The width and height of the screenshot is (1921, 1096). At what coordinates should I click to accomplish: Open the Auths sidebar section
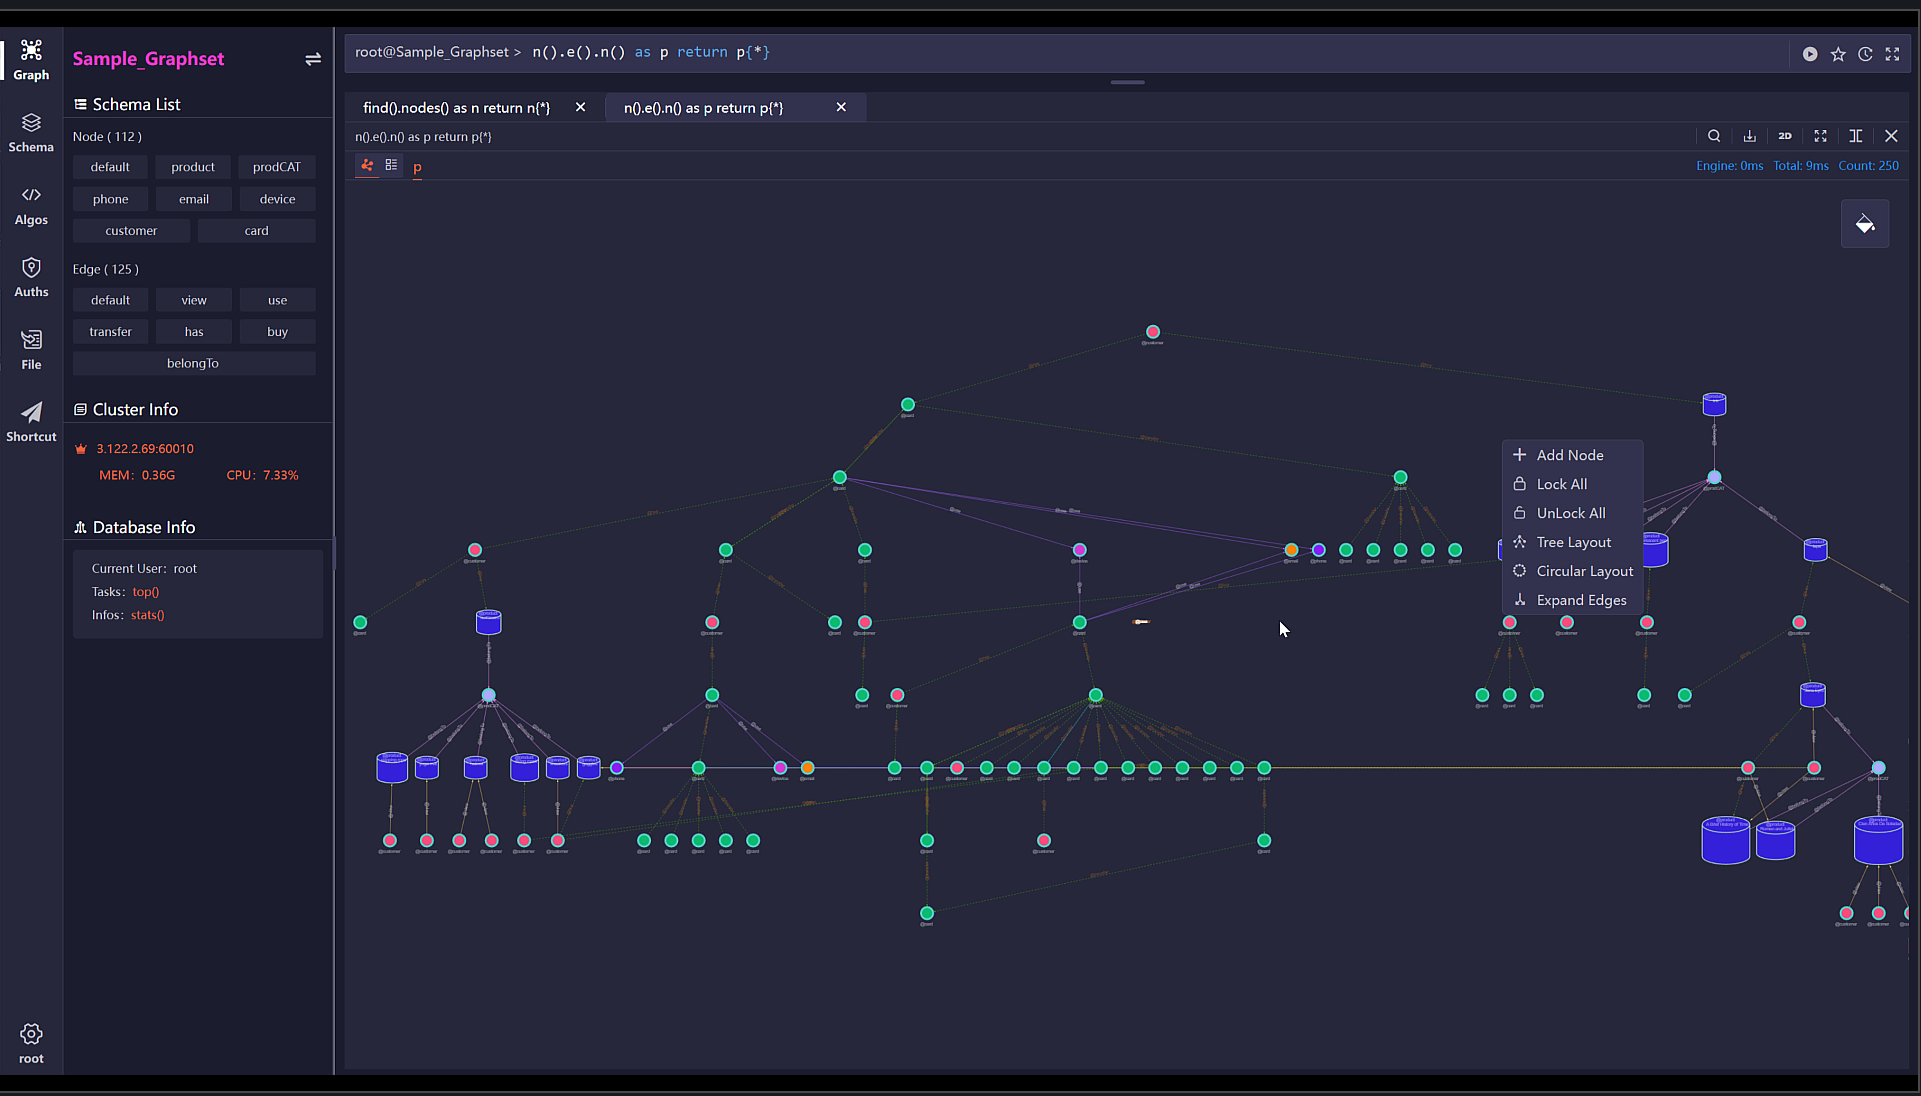tap(31, 277)
